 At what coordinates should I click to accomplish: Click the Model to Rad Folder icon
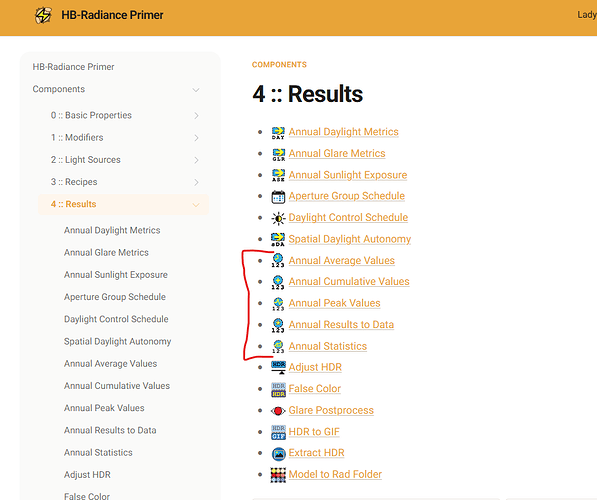pos(278,475)
